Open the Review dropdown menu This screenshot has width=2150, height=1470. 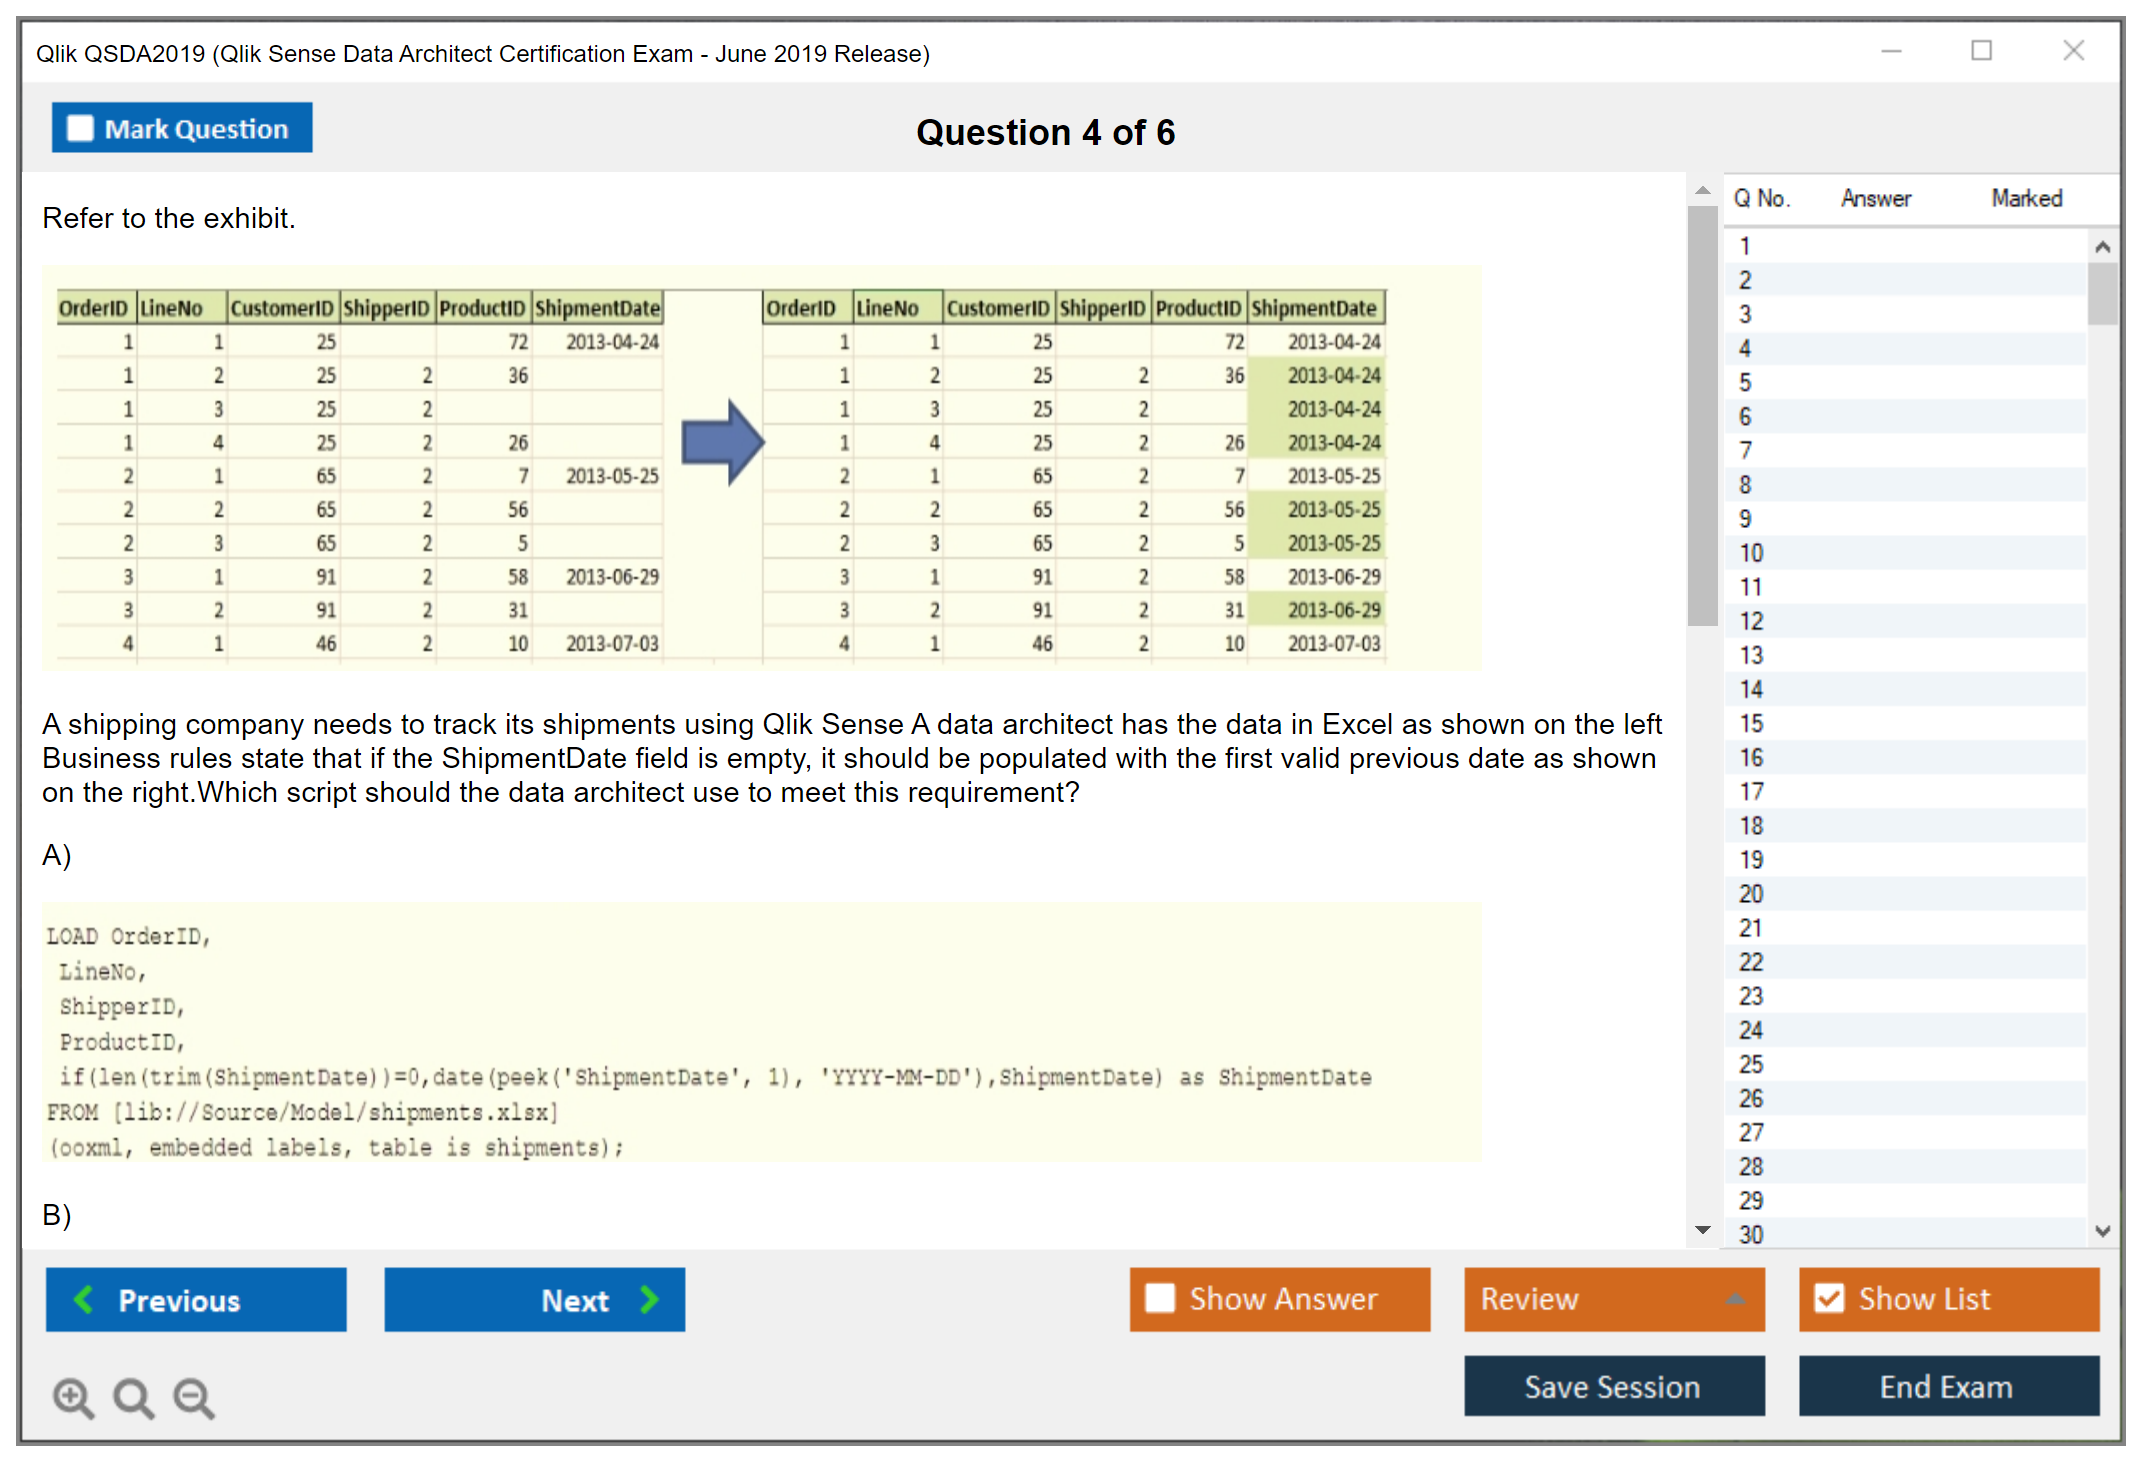1735,1299
